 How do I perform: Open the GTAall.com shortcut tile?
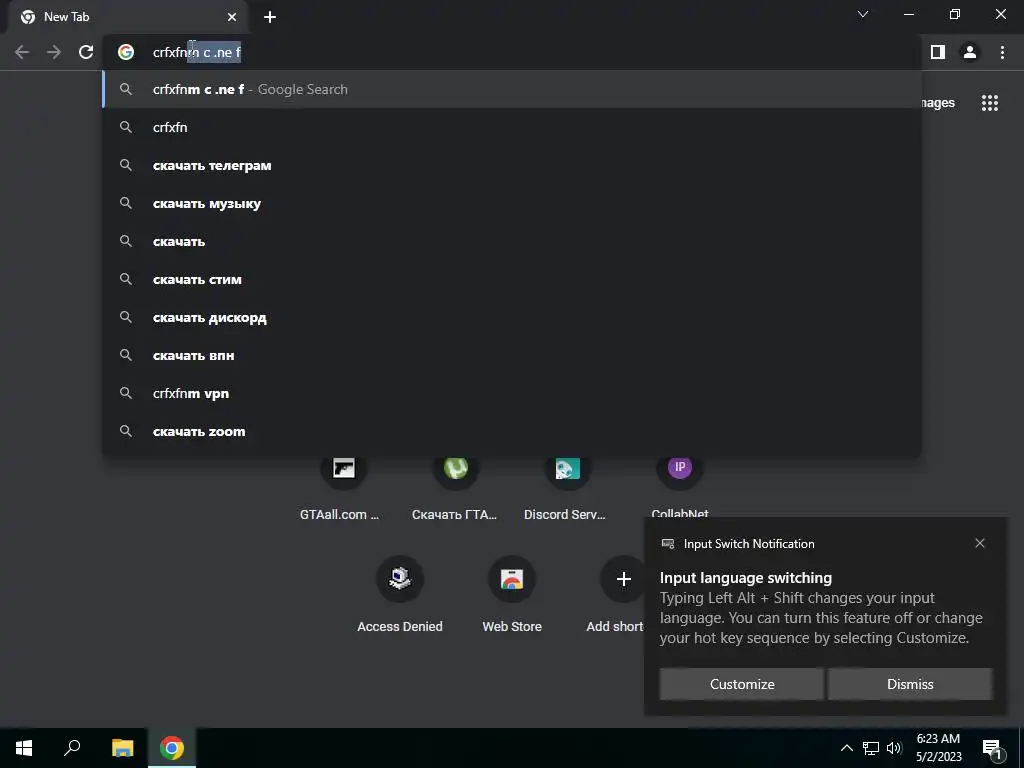[x=343, y=487]
